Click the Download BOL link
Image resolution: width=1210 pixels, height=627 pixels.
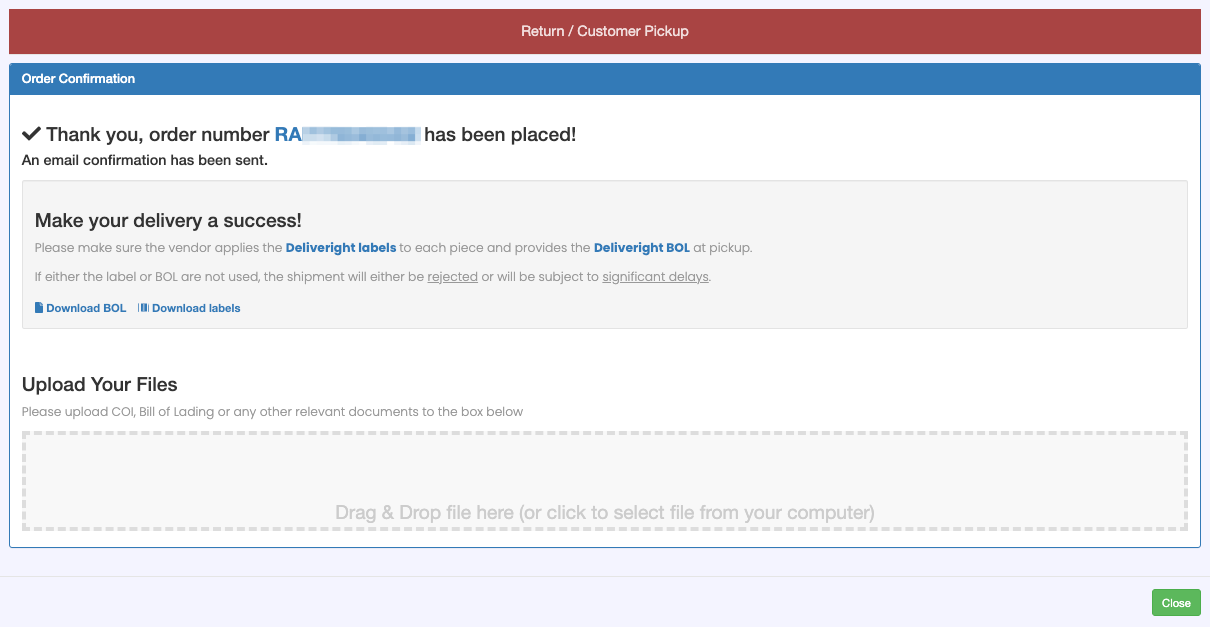click(80, 308)
